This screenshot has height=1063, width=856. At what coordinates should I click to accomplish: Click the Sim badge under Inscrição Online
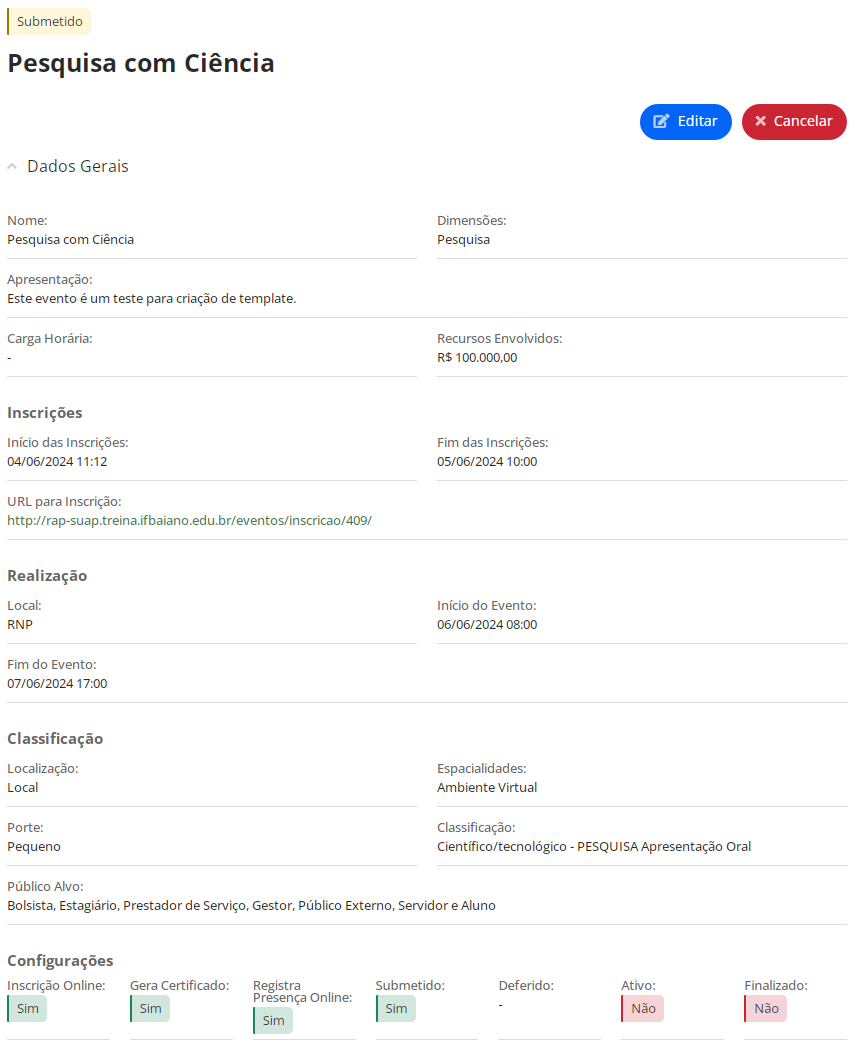[27, 1008]
